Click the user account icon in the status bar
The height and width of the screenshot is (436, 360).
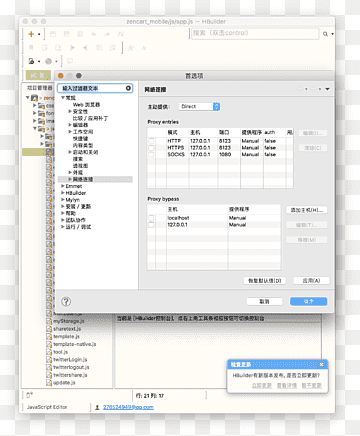pyautogui.click(x=97, y=407)
